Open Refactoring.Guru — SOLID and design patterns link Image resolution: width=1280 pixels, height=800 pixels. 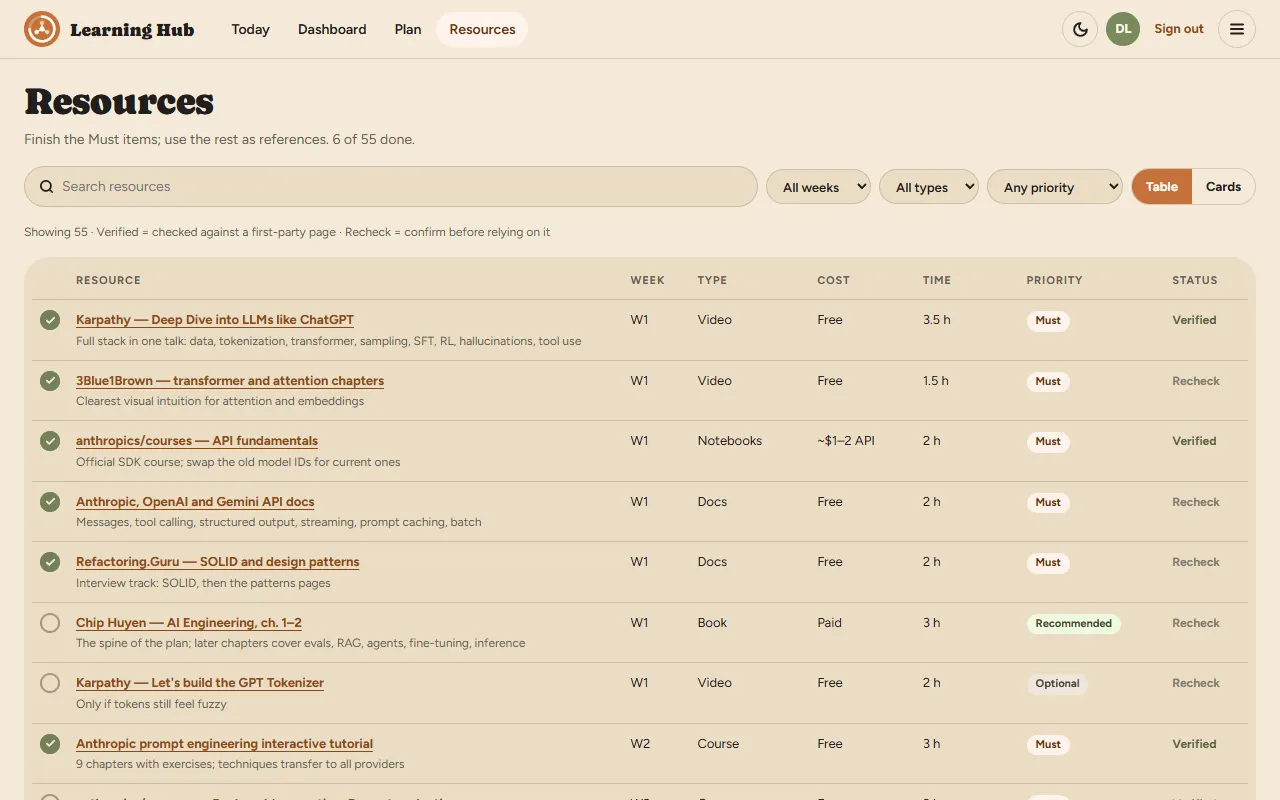(x=218, y=562)
